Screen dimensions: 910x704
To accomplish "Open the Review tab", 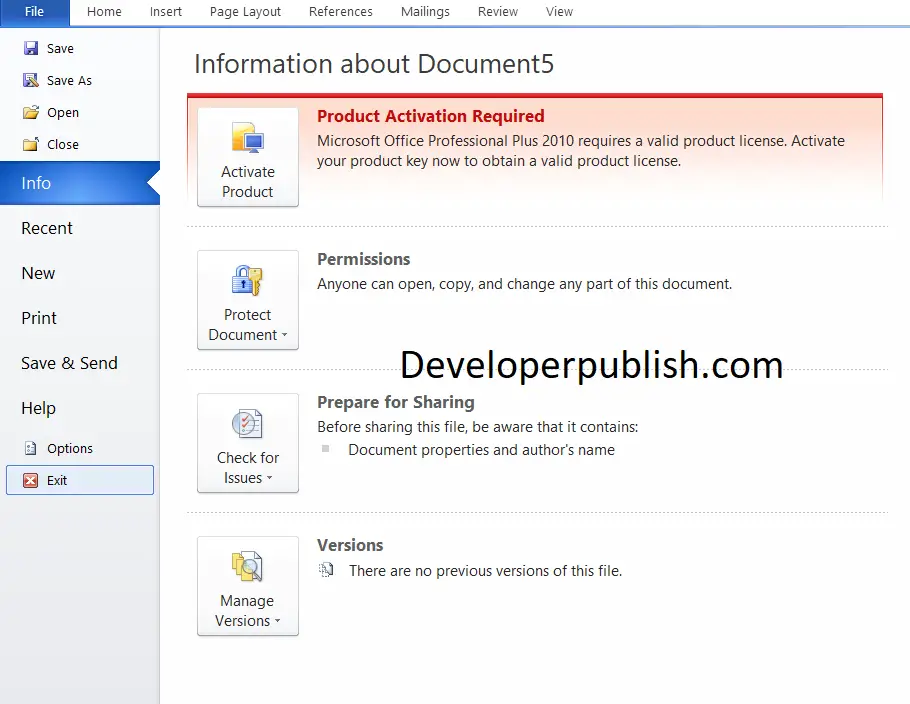I will click(x=498, y=12).
